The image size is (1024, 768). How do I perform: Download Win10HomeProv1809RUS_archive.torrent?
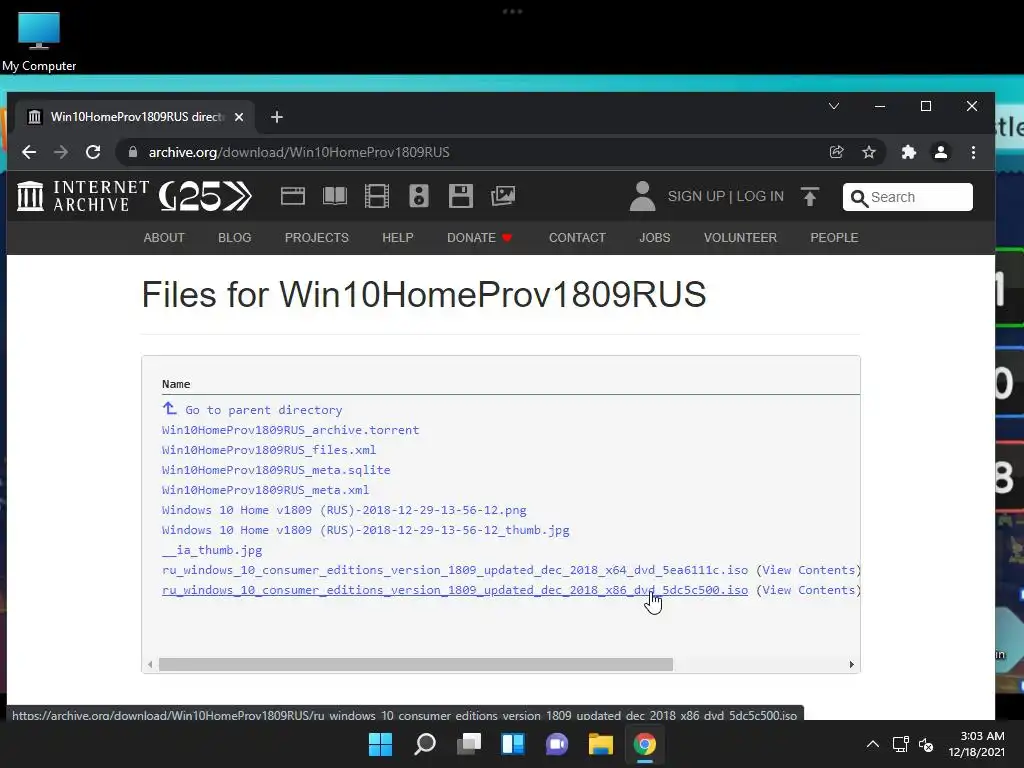pyautogui.click(x=291, y=430)
